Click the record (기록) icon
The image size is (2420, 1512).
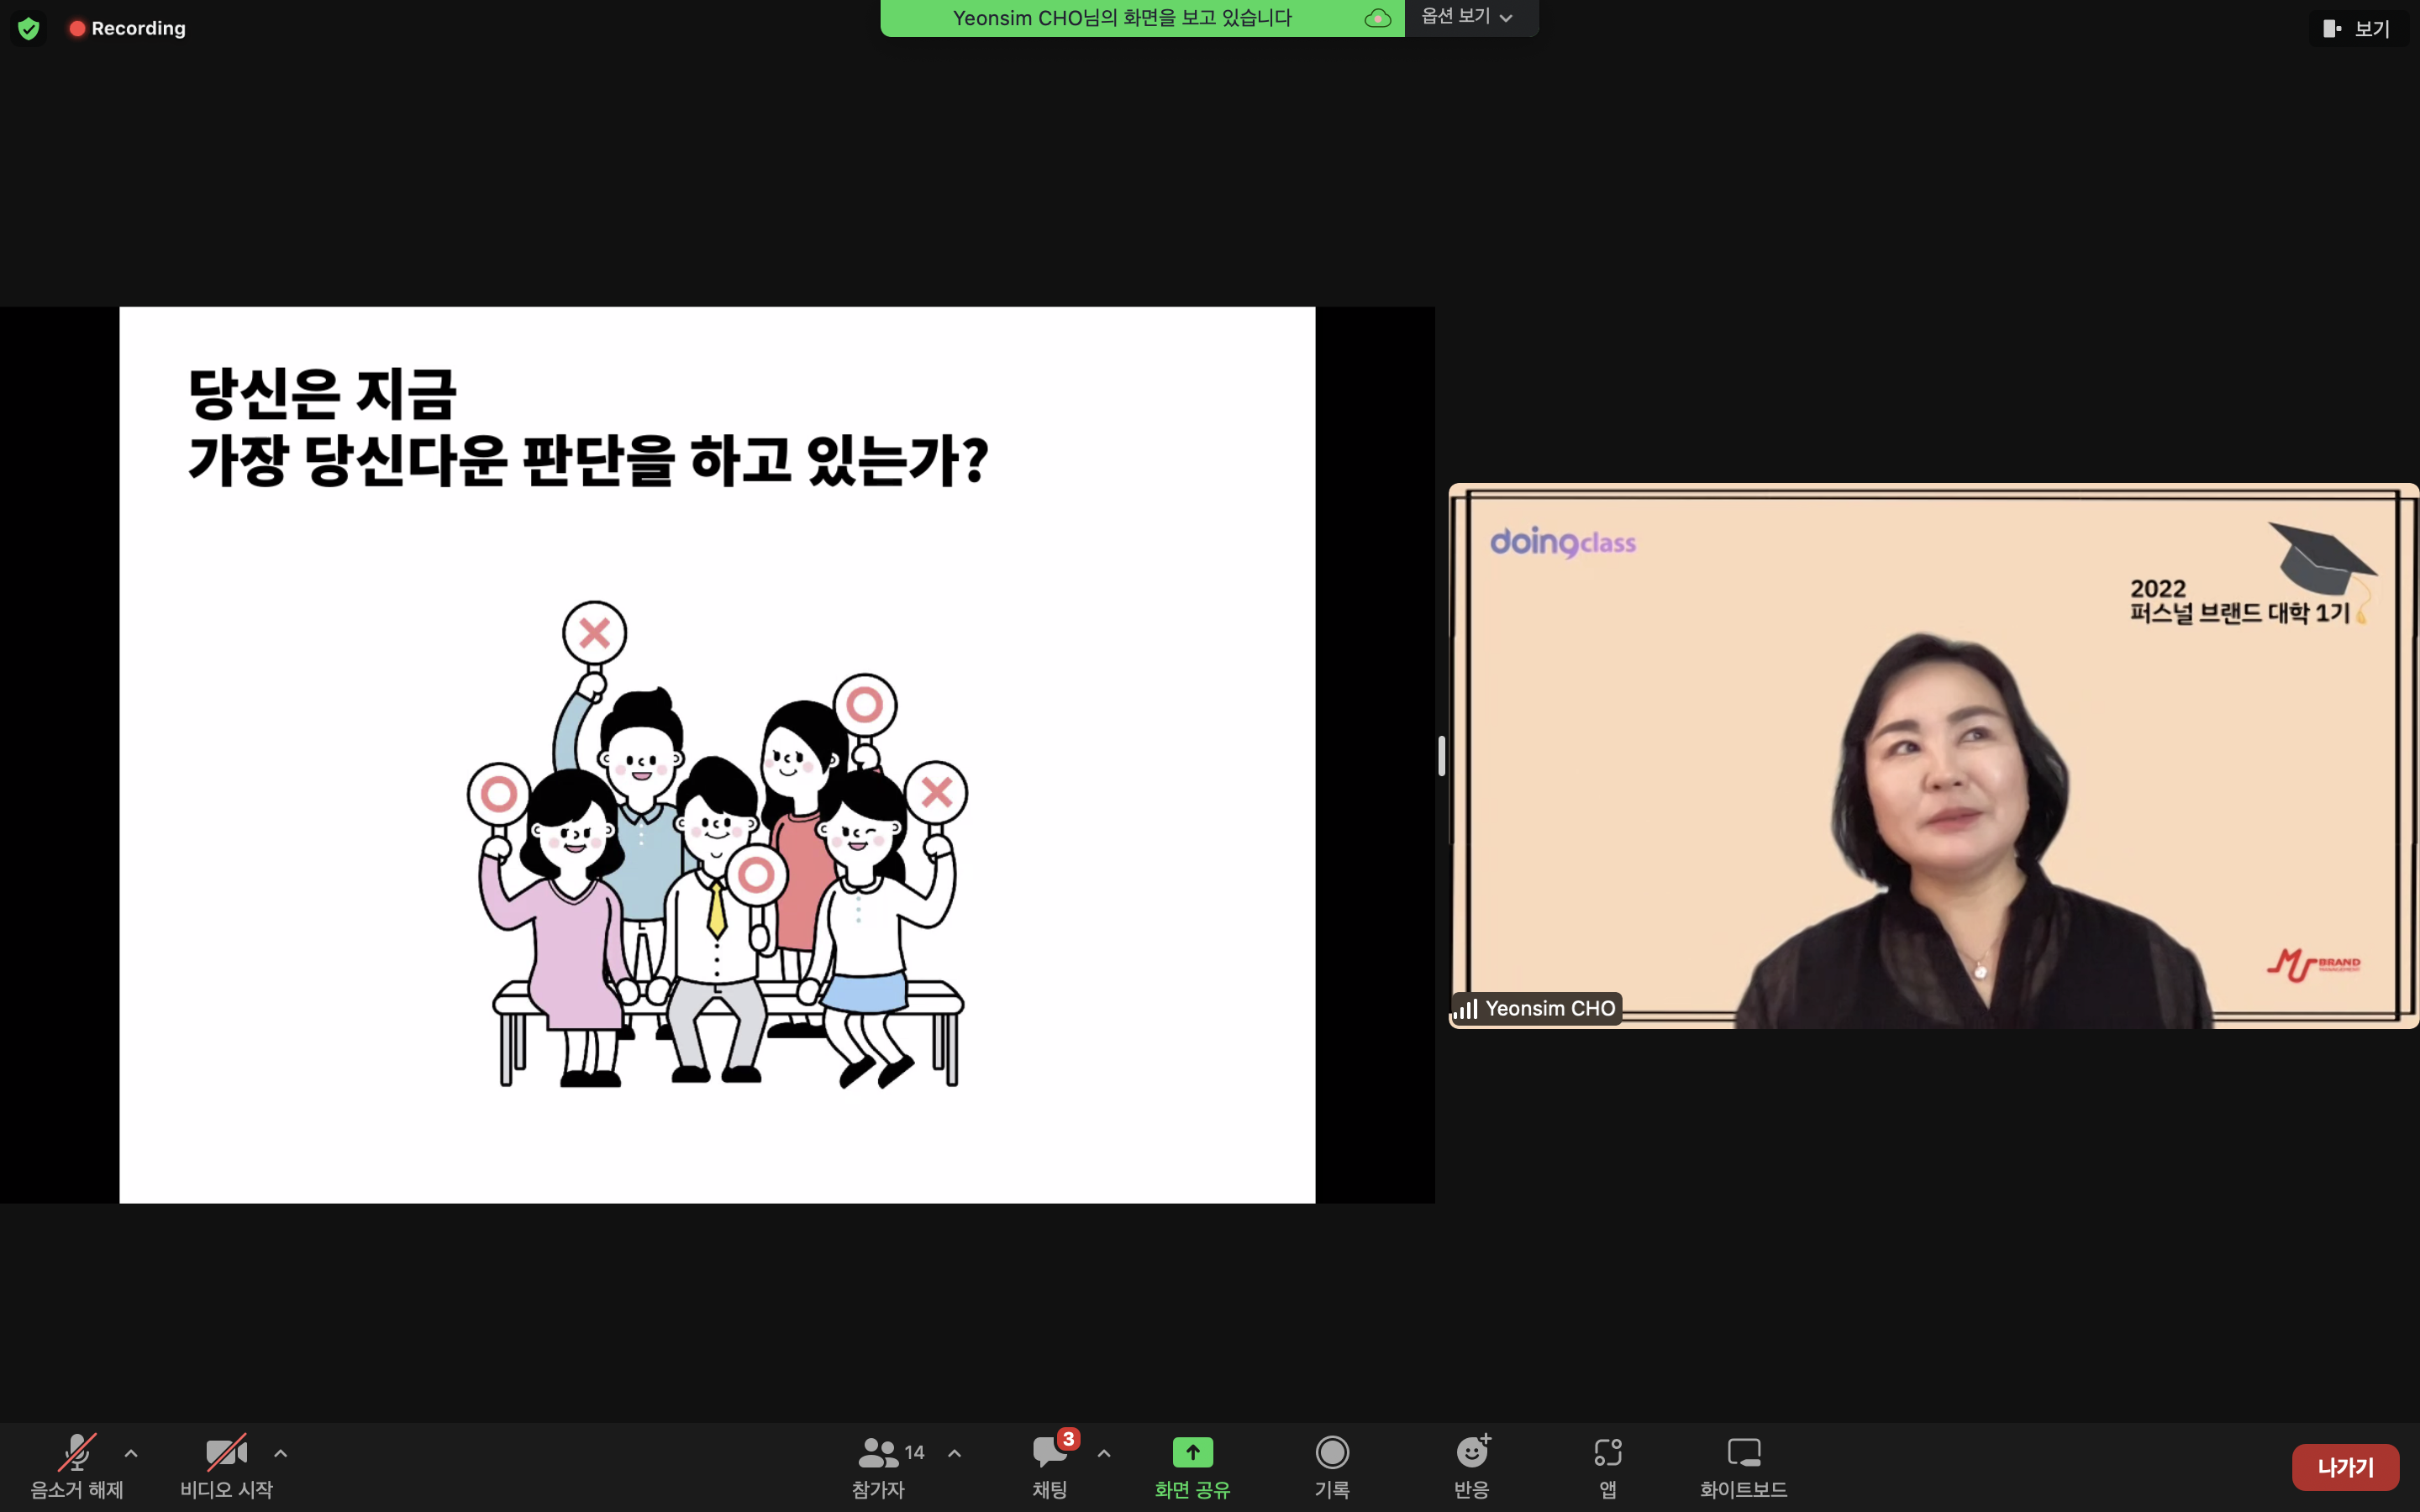coord(1332,1452)
